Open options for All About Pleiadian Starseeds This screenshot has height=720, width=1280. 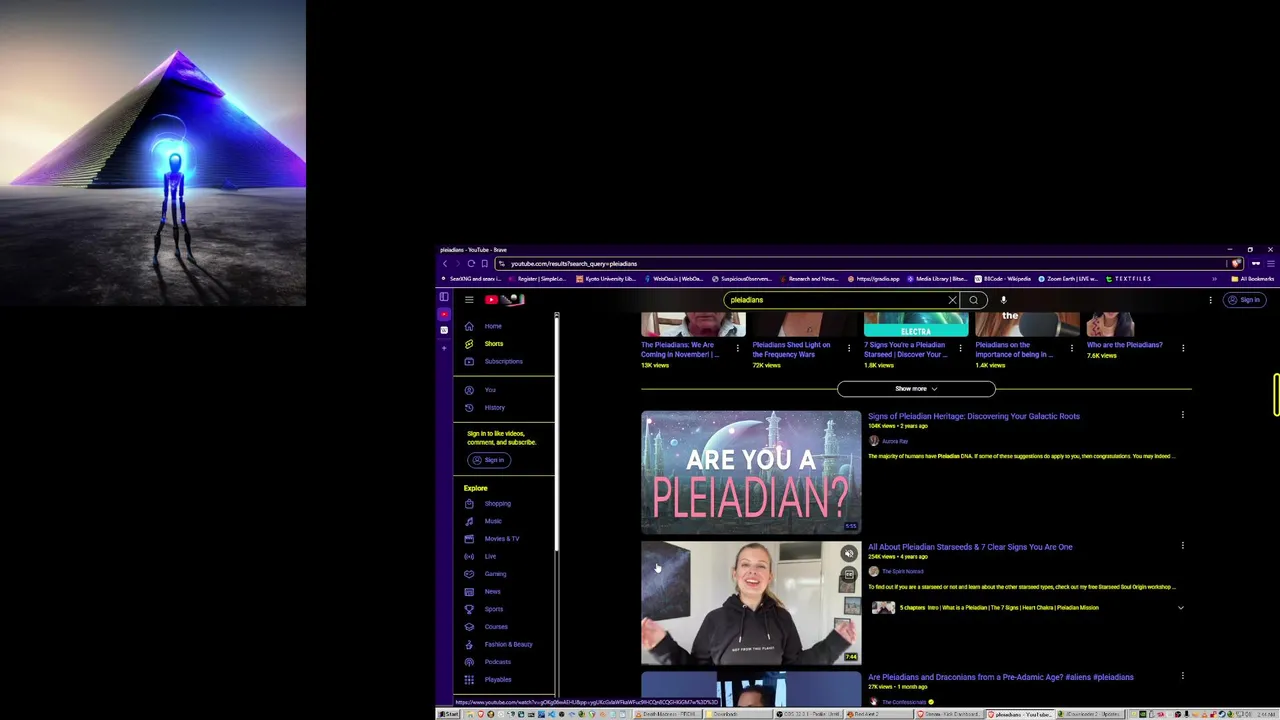[x=1182, y=546]
